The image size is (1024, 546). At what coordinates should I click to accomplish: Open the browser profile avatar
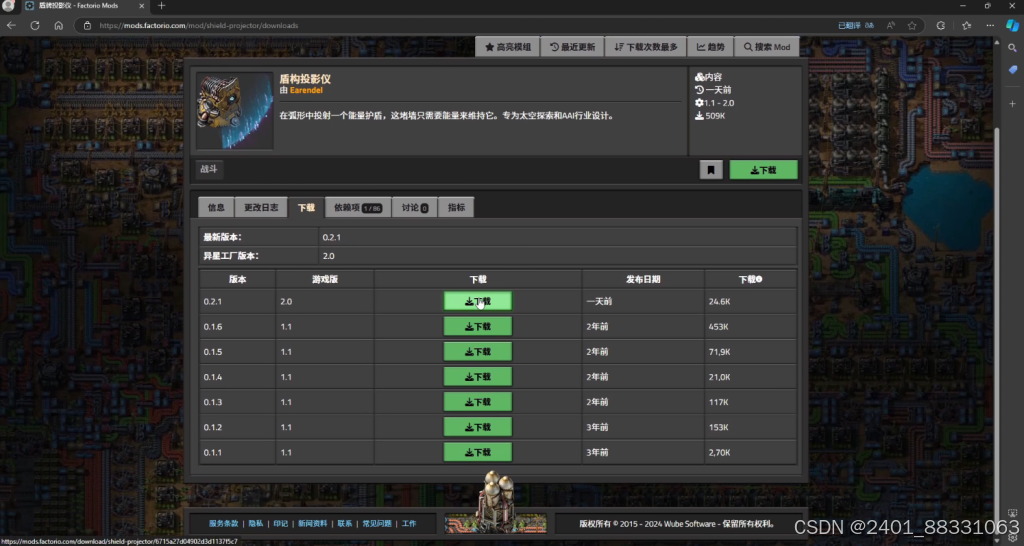tap(8, 6)
